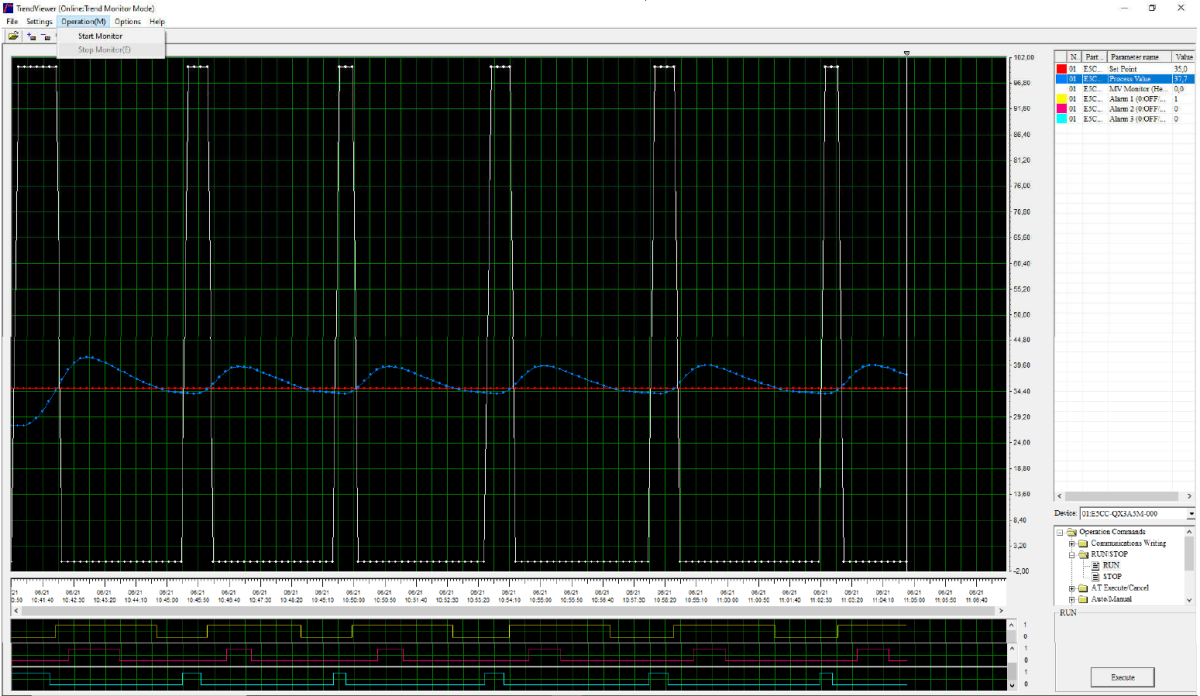Click the STOP document icon in tree
Screen dimensions: 1200x696
1095,576
